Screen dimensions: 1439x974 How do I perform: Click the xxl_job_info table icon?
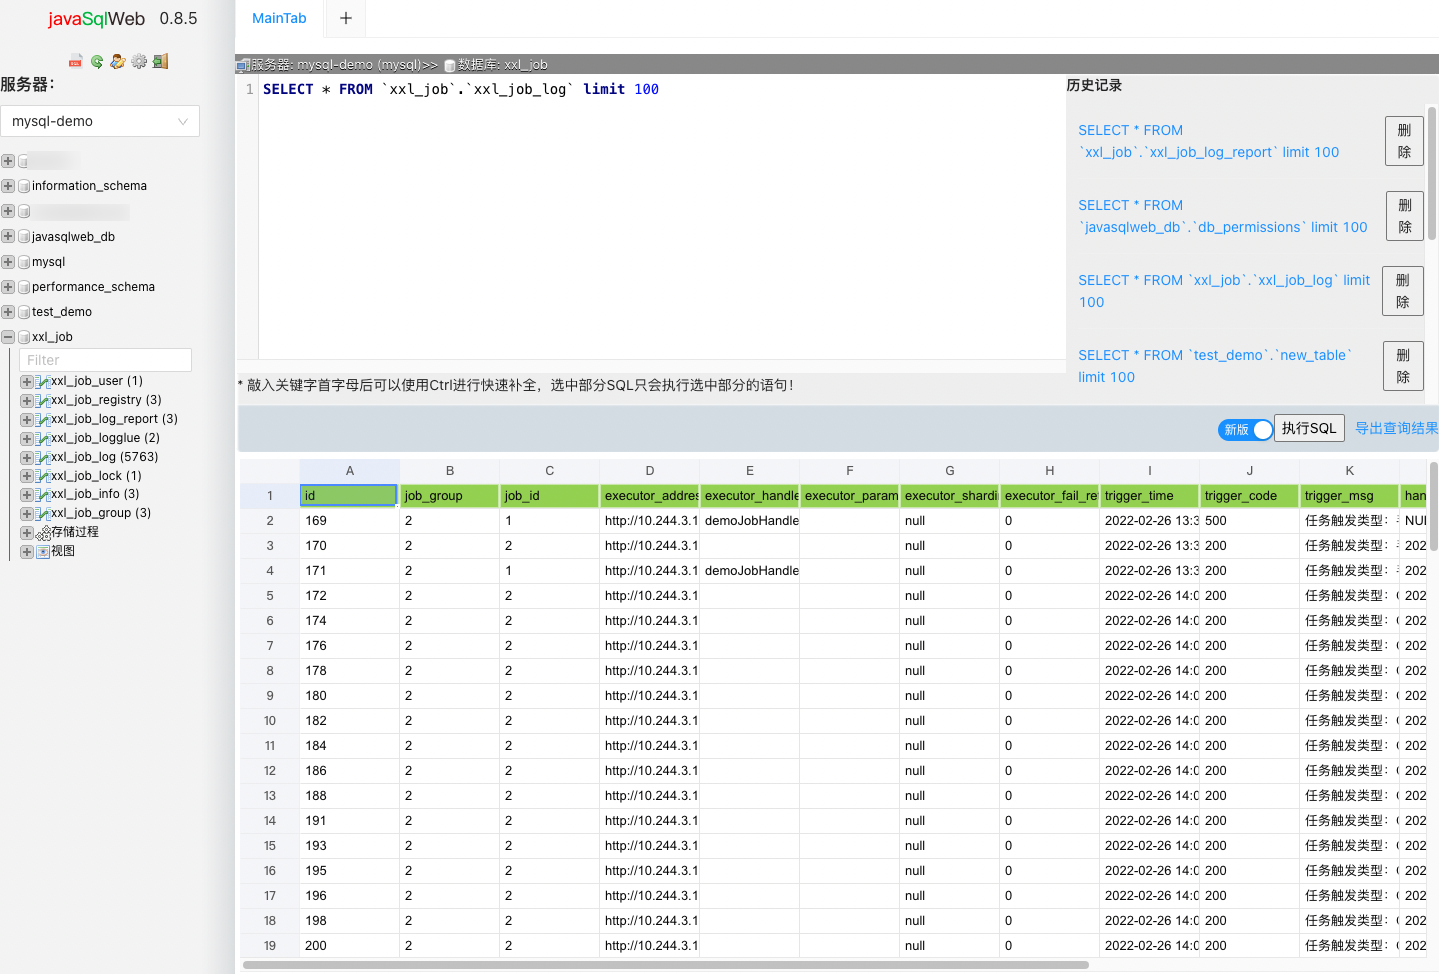pos(43,494)
